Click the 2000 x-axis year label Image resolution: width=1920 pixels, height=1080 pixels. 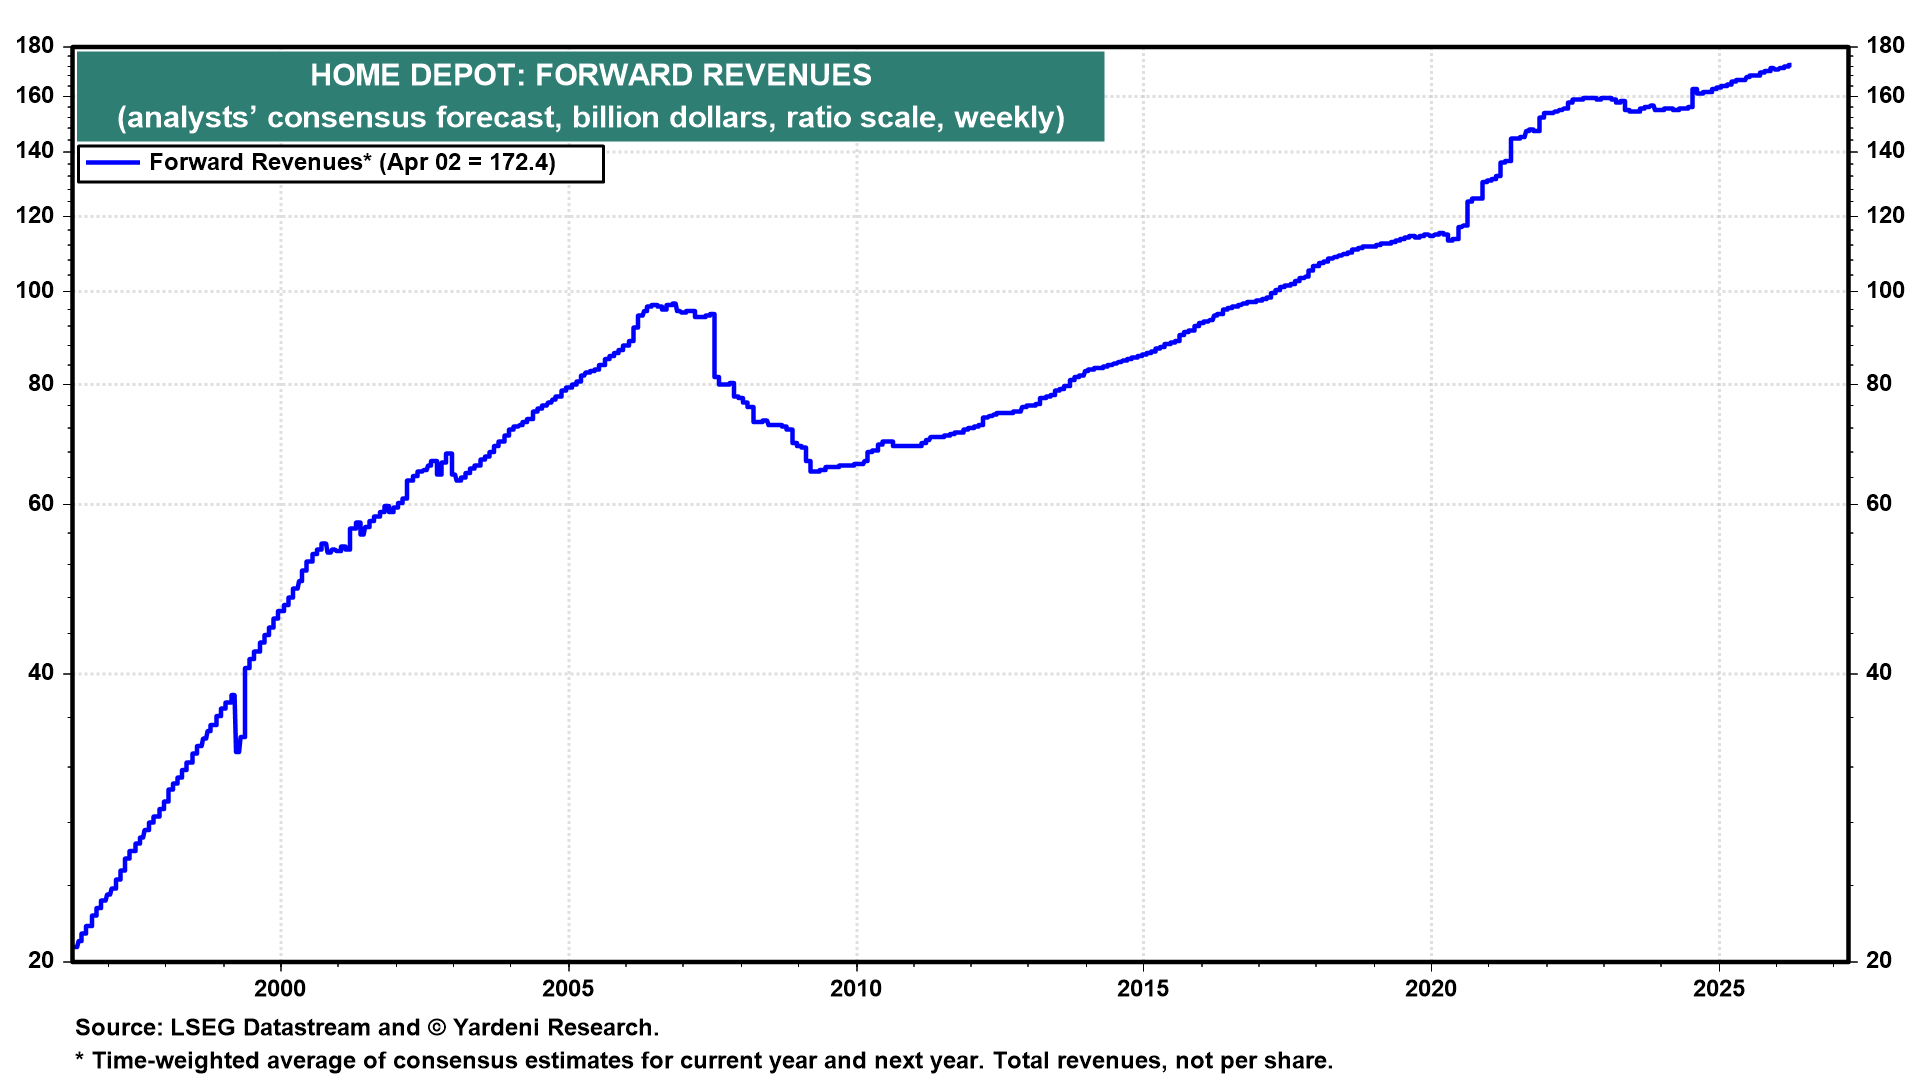point(280,989)
